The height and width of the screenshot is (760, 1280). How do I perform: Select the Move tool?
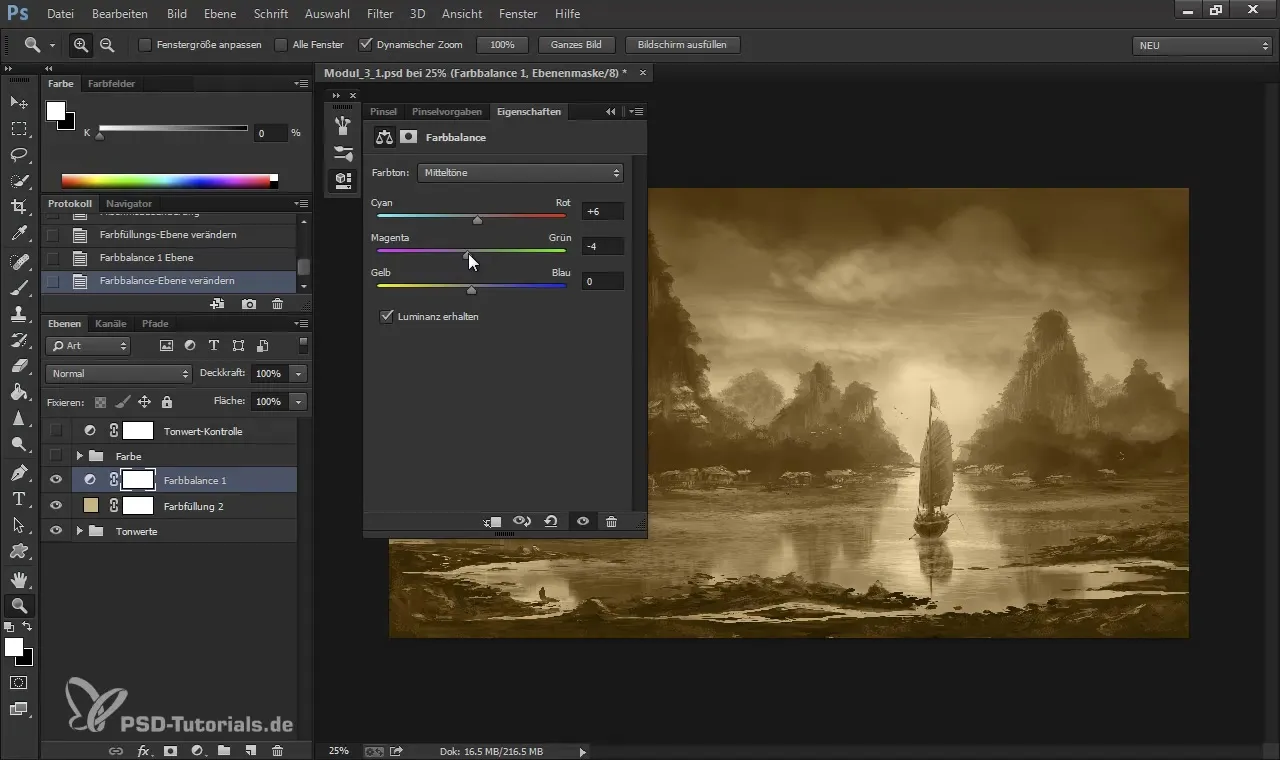[19, 103]
